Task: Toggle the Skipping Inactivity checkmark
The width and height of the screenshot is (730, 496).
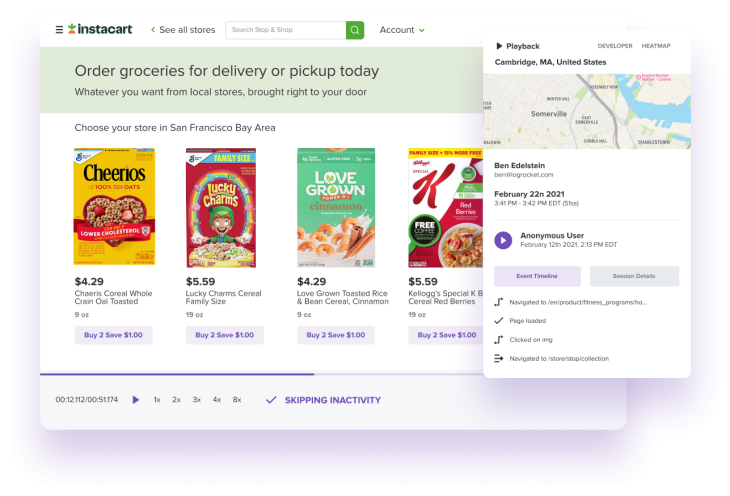Action: (x=271, y=400)
